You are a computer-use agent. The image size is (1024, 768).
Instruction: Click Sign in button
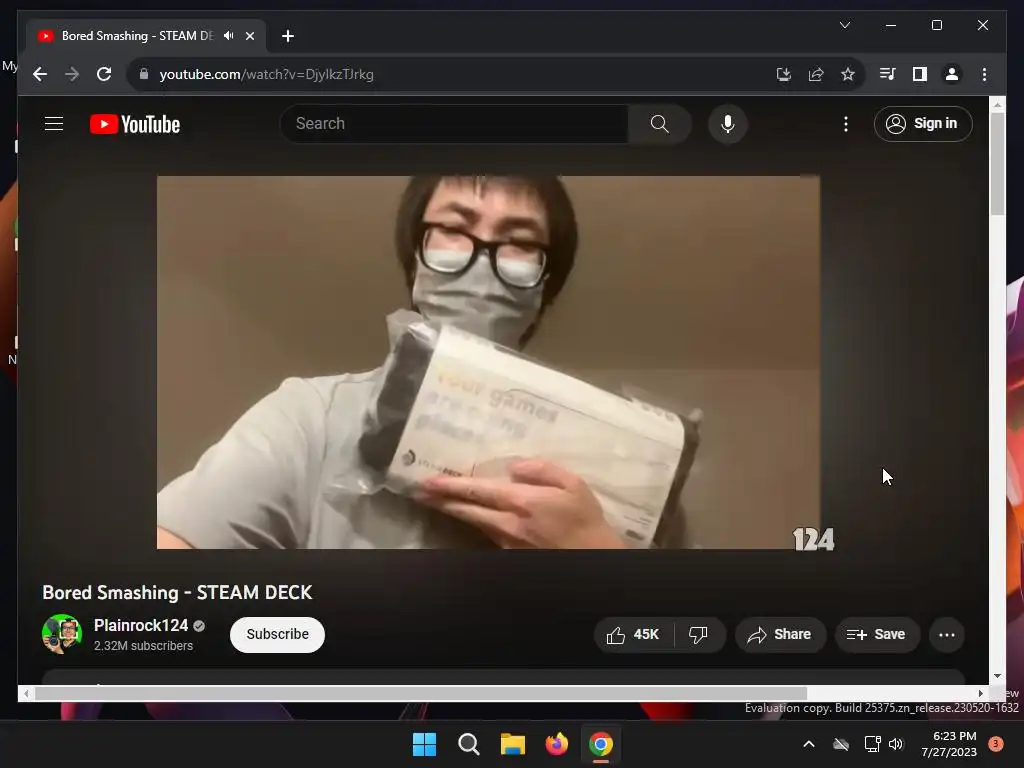(923, 123)
